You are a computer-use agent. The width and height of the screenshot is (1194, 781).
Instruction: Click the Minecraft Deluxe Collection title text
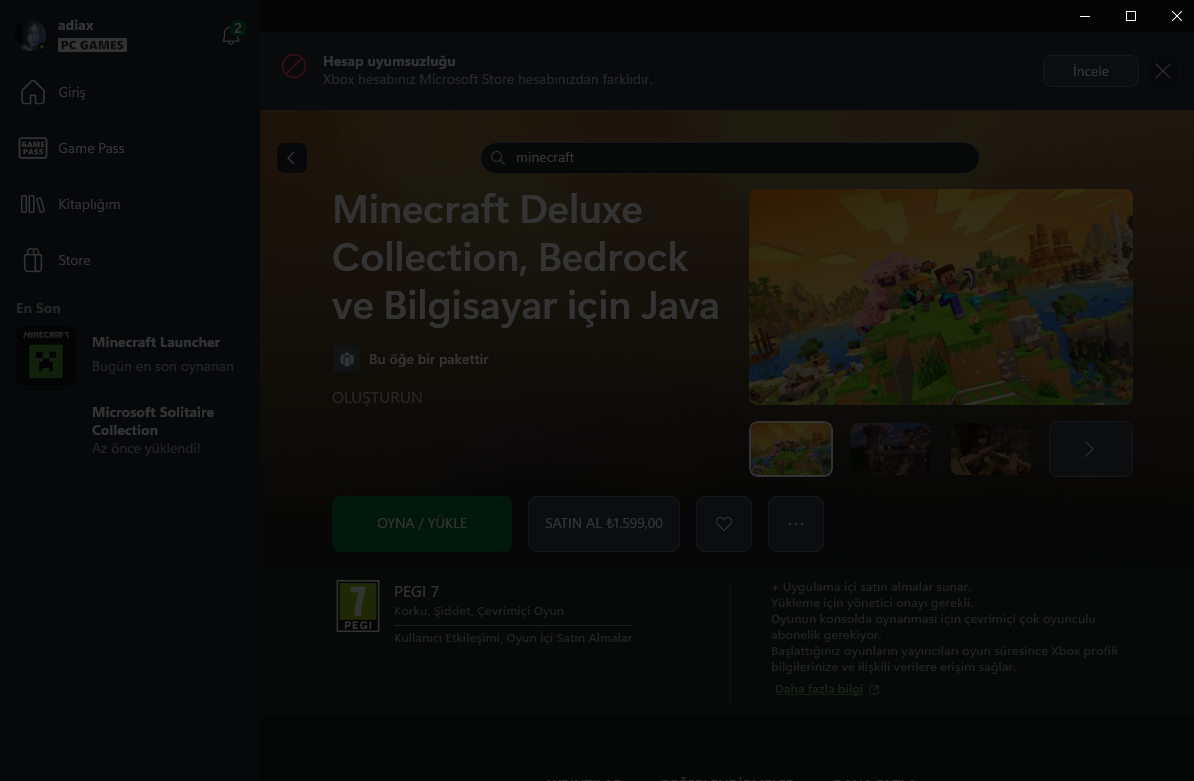[x=525, y=257]
